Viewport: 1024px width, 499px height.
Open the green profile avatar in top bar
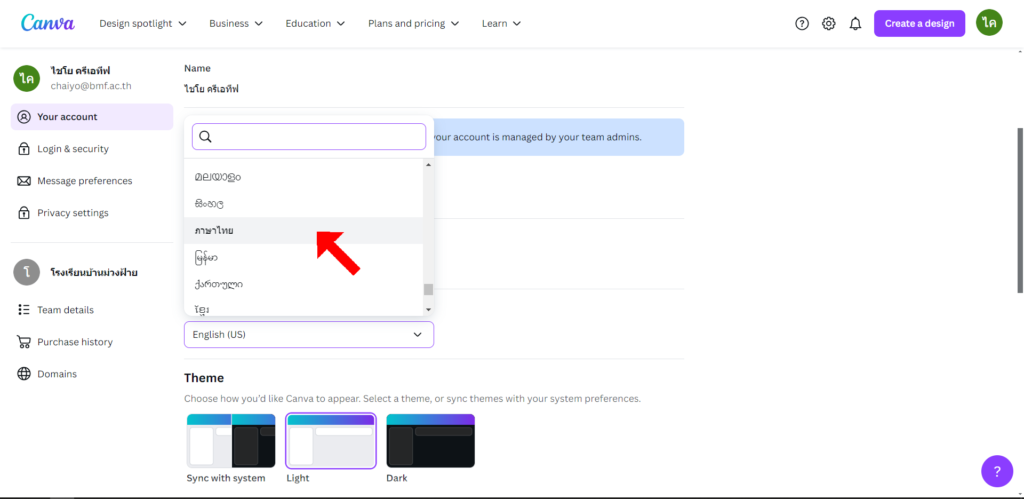989,23
